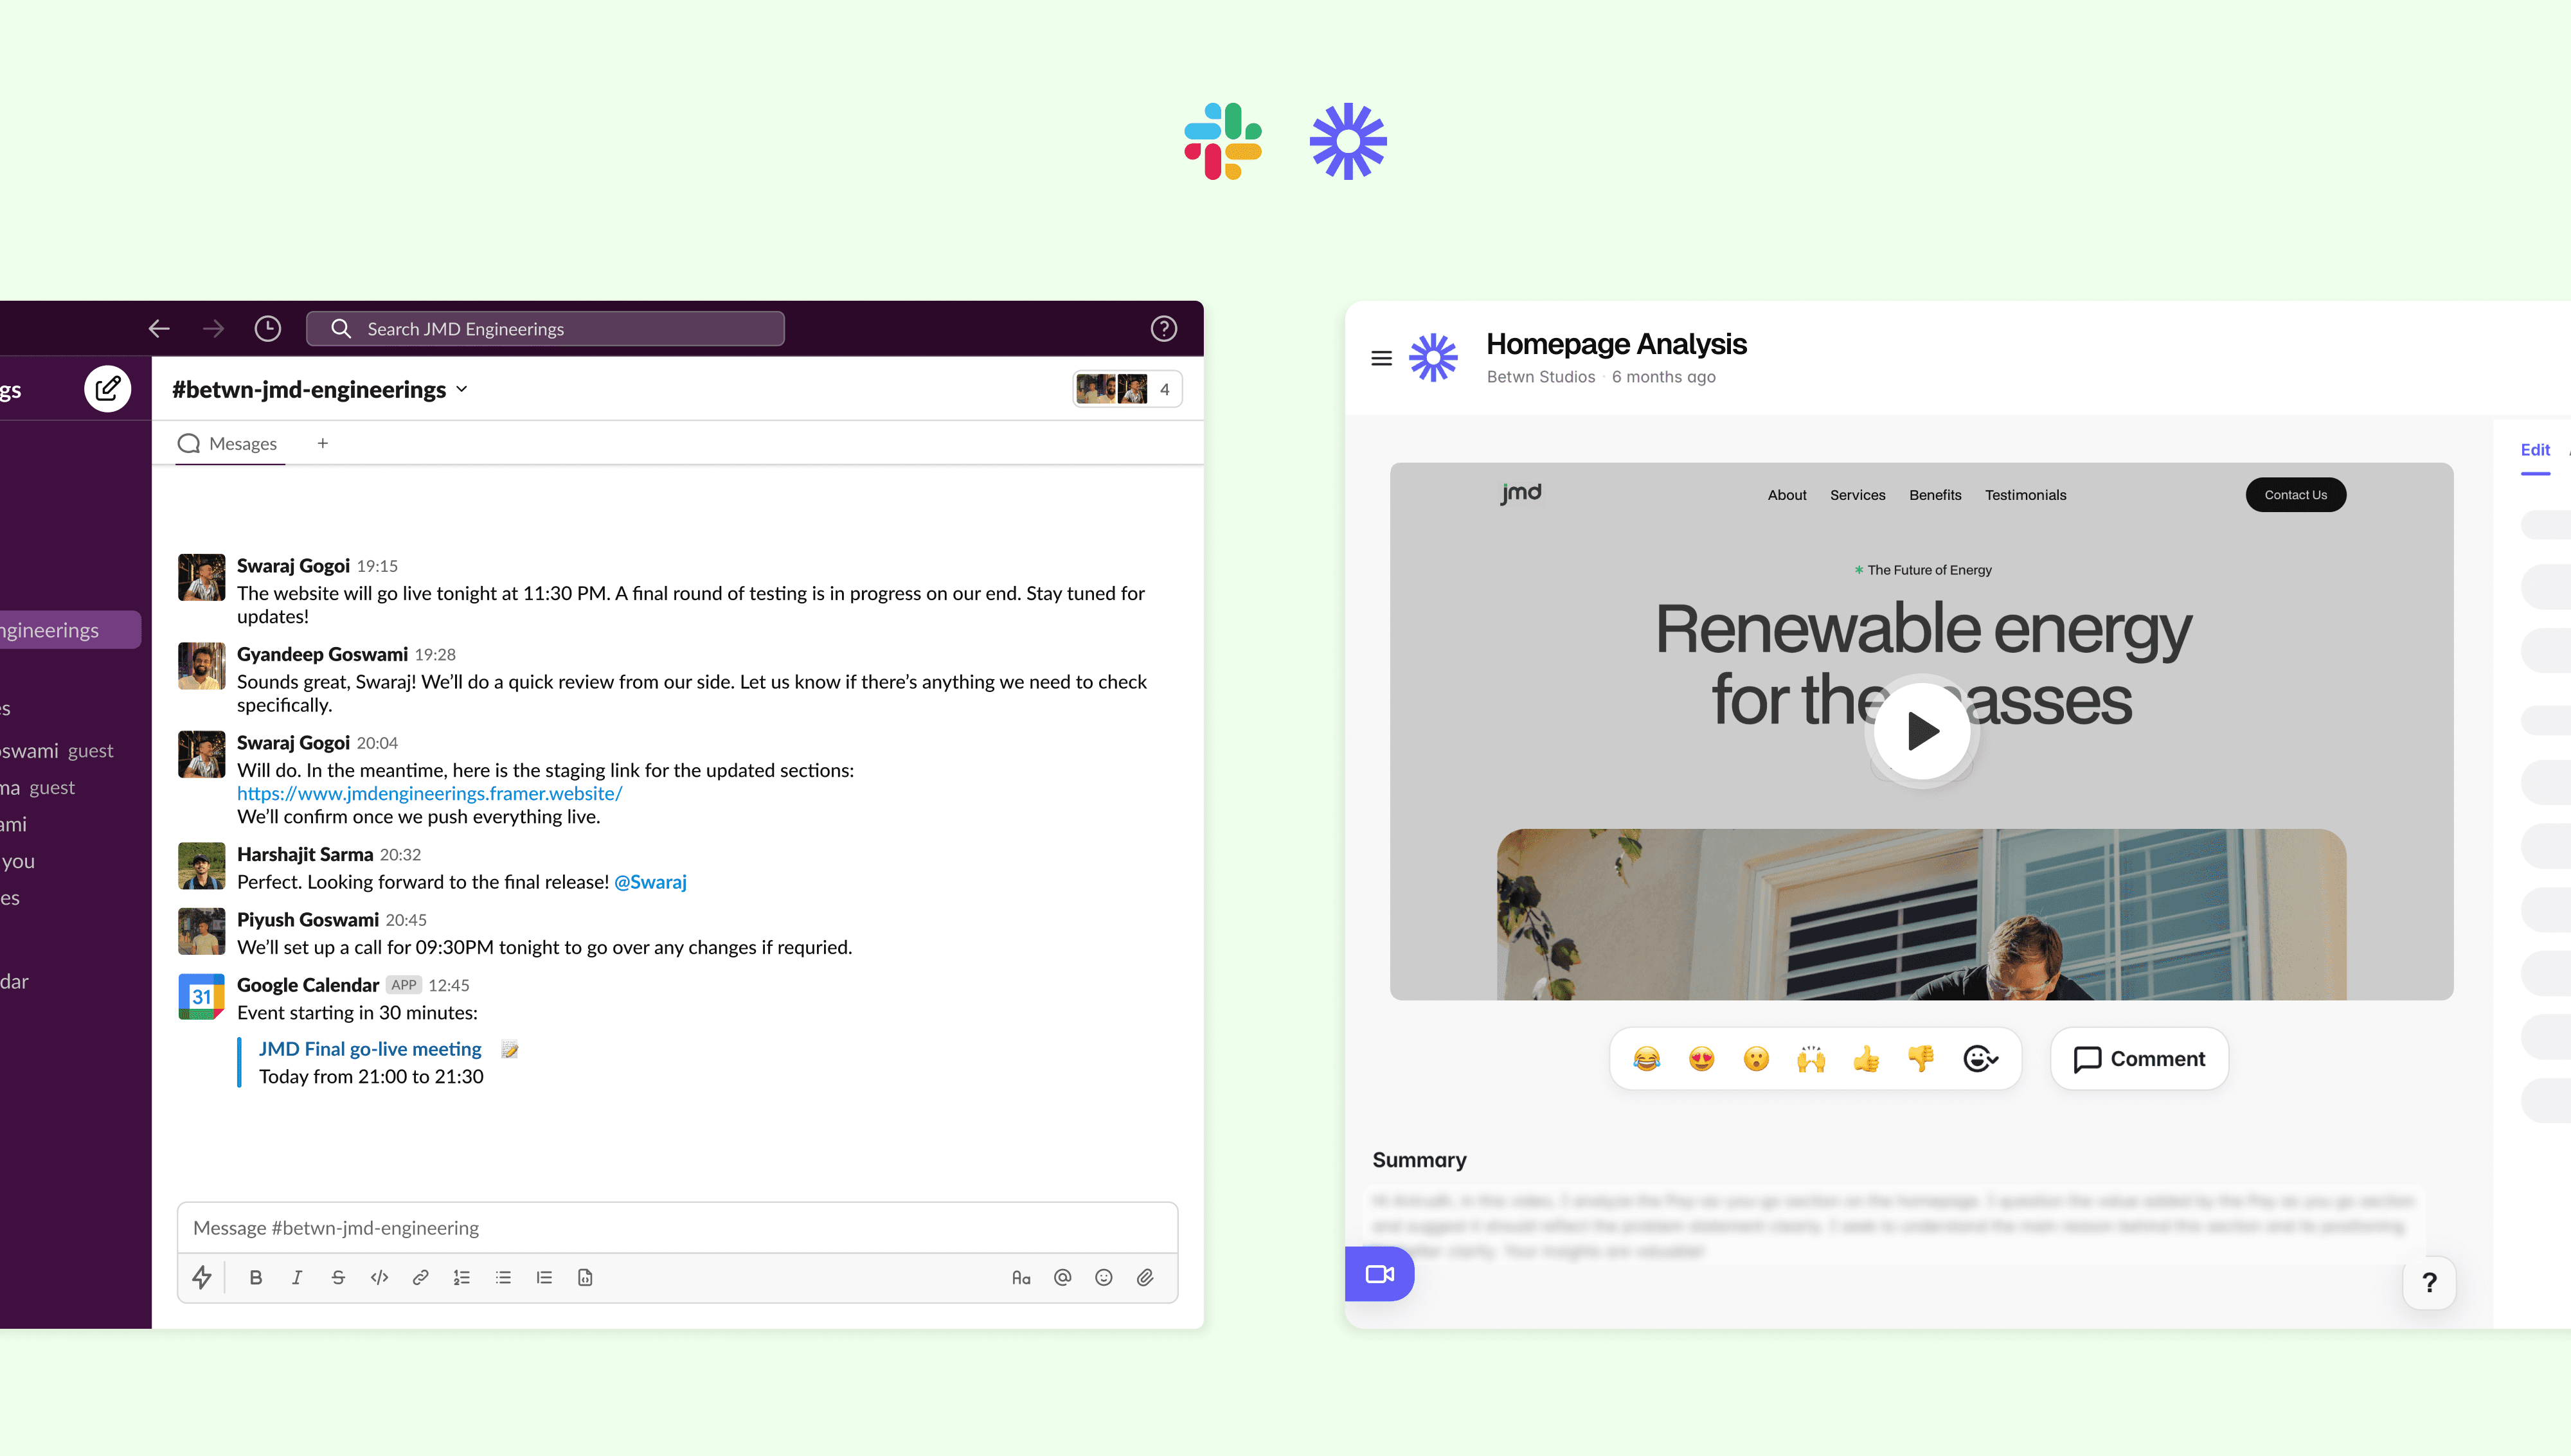Open more emoji reactions picker
This screenshot has width=2571, height=1456.
click(x=1980, y=1058)
